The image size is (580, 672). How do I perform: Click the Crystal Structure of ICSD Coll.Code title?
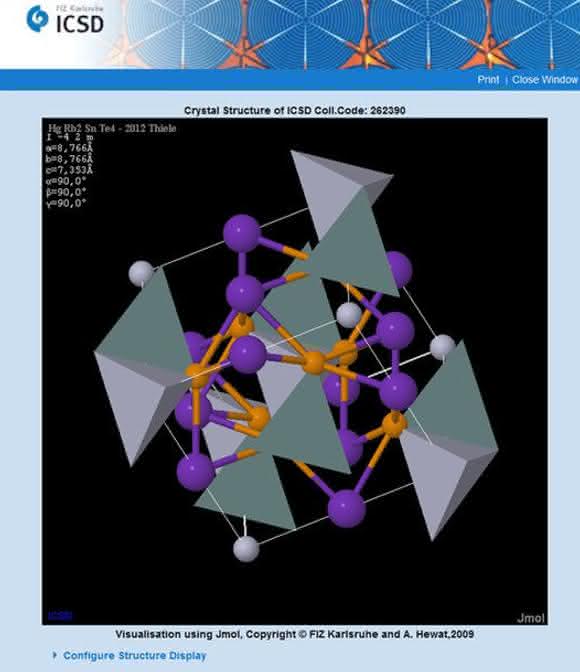[295, 111]
